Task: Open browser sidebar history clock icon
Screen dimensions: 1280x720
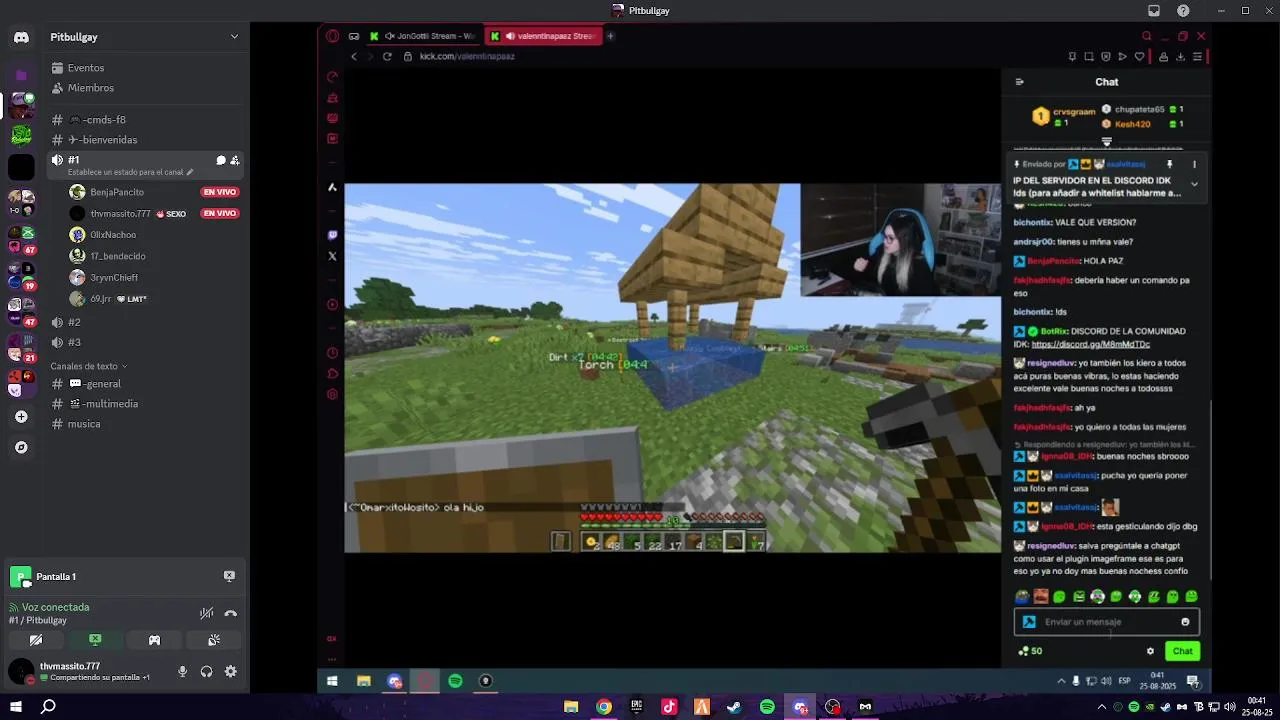Action: pos(332,353)
